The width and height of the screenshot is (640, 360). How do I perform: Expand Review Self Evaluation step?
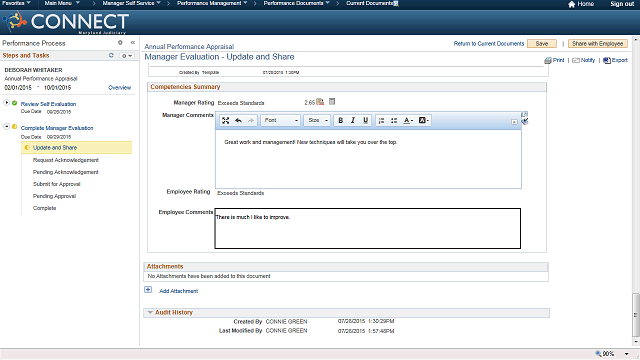point(7,102)
